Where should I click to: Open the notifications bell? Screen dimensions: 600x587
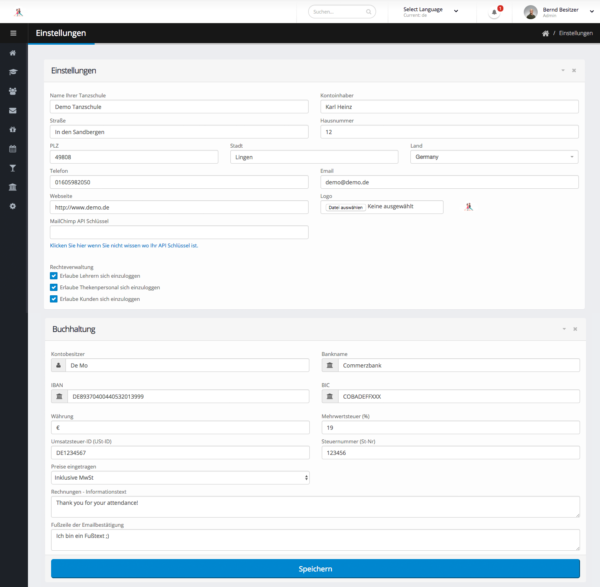tap(494, 12)
